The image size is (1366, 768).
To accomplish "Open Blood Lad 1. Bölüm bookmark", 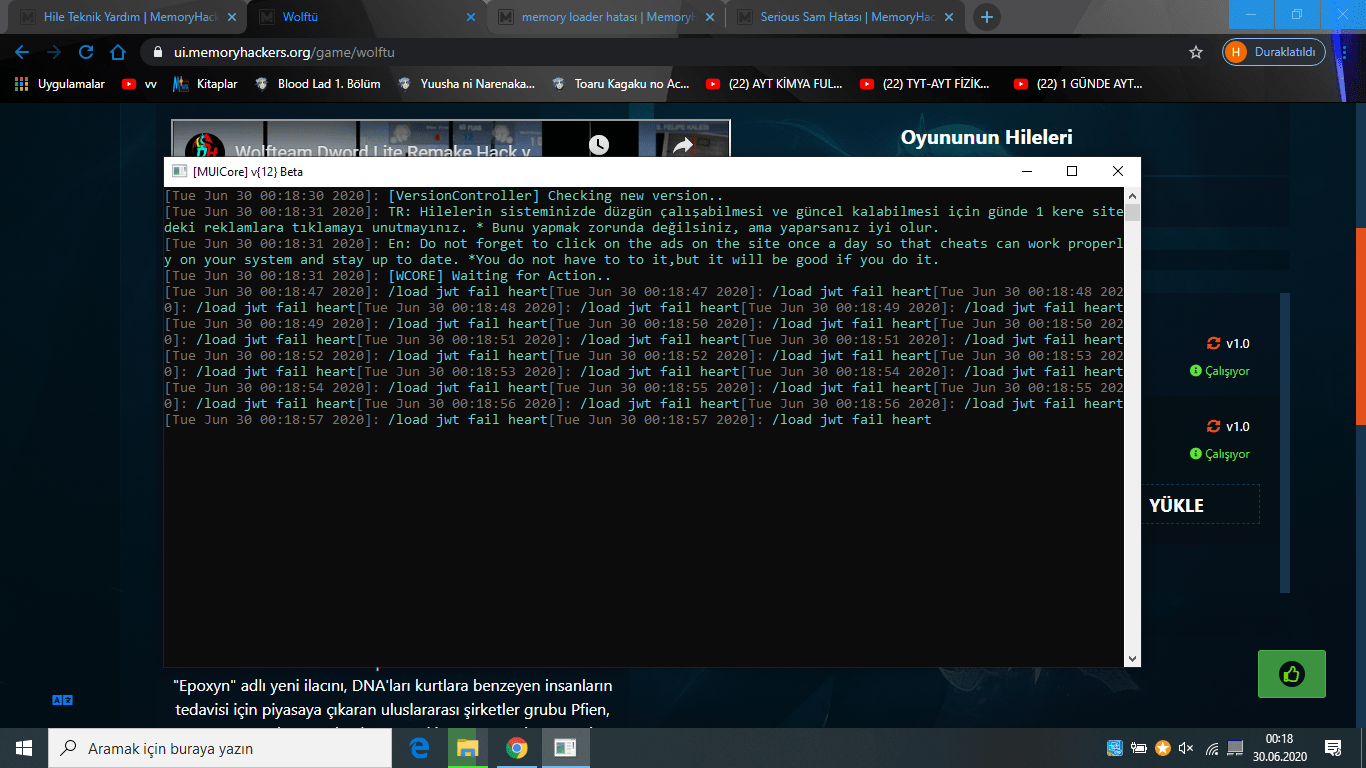I will click(x=317, y=84).
